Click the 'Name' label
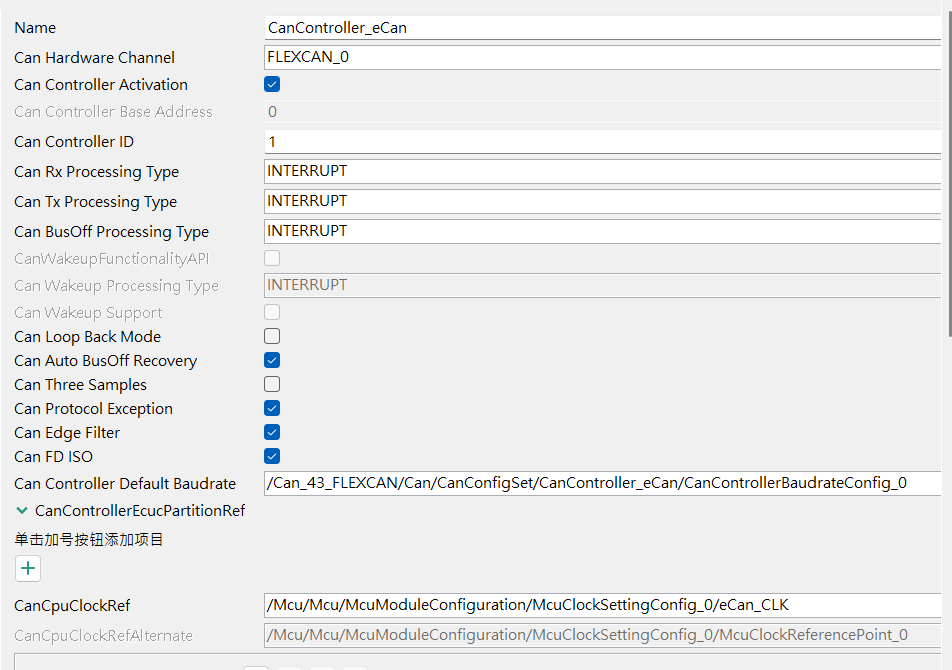Screen dimensions: 952x670 pos(35,28)
